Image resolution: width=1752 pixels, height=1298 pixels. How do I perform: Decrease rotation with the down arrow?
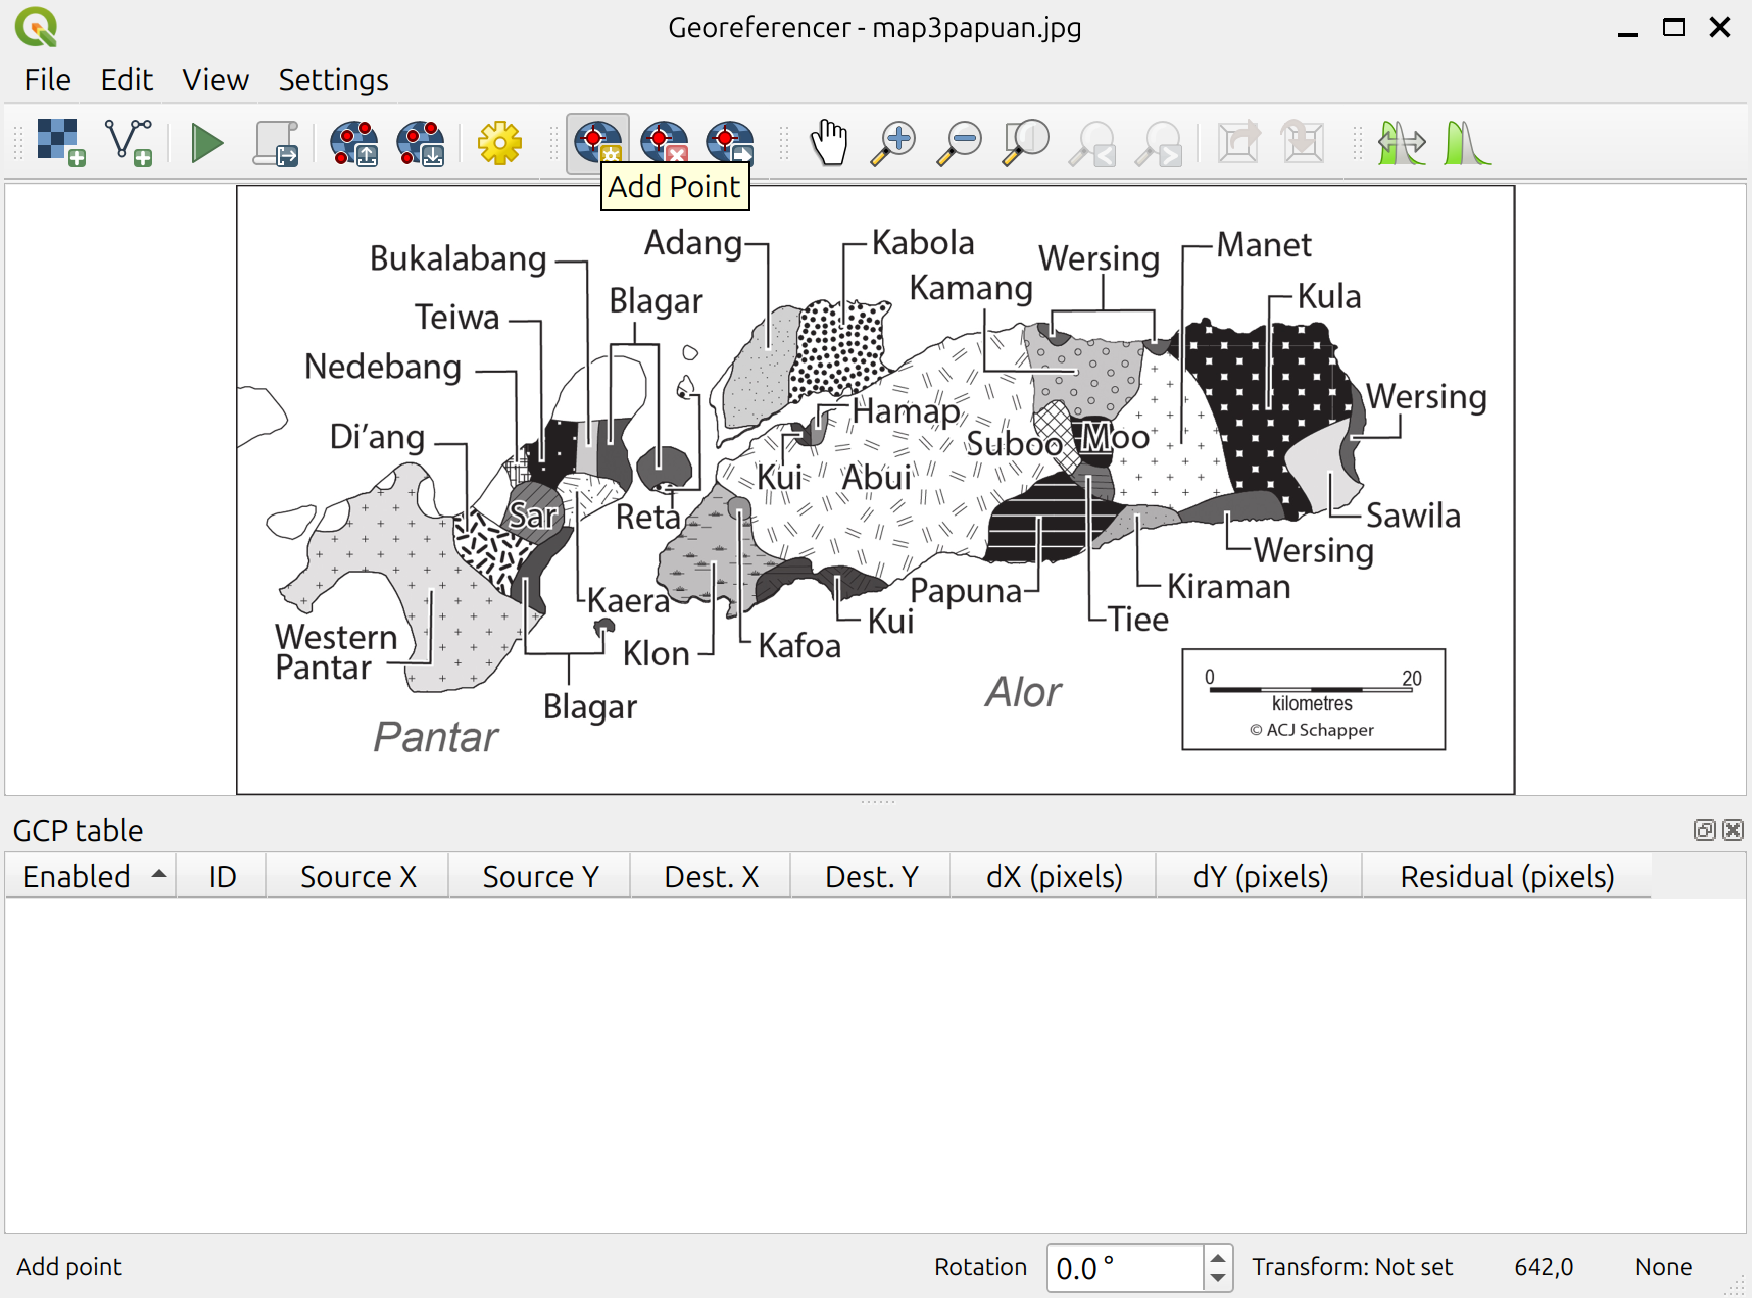tap(1217, 1278)
